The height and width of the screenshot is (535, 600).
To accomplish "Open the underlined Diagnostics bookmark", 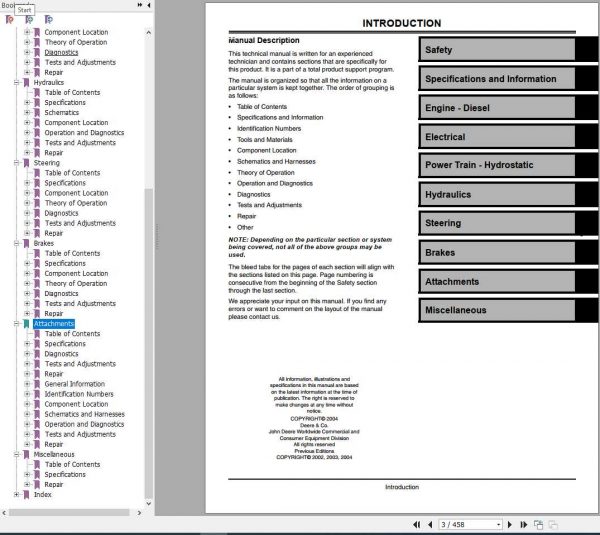I will click(x=61, y=52).
